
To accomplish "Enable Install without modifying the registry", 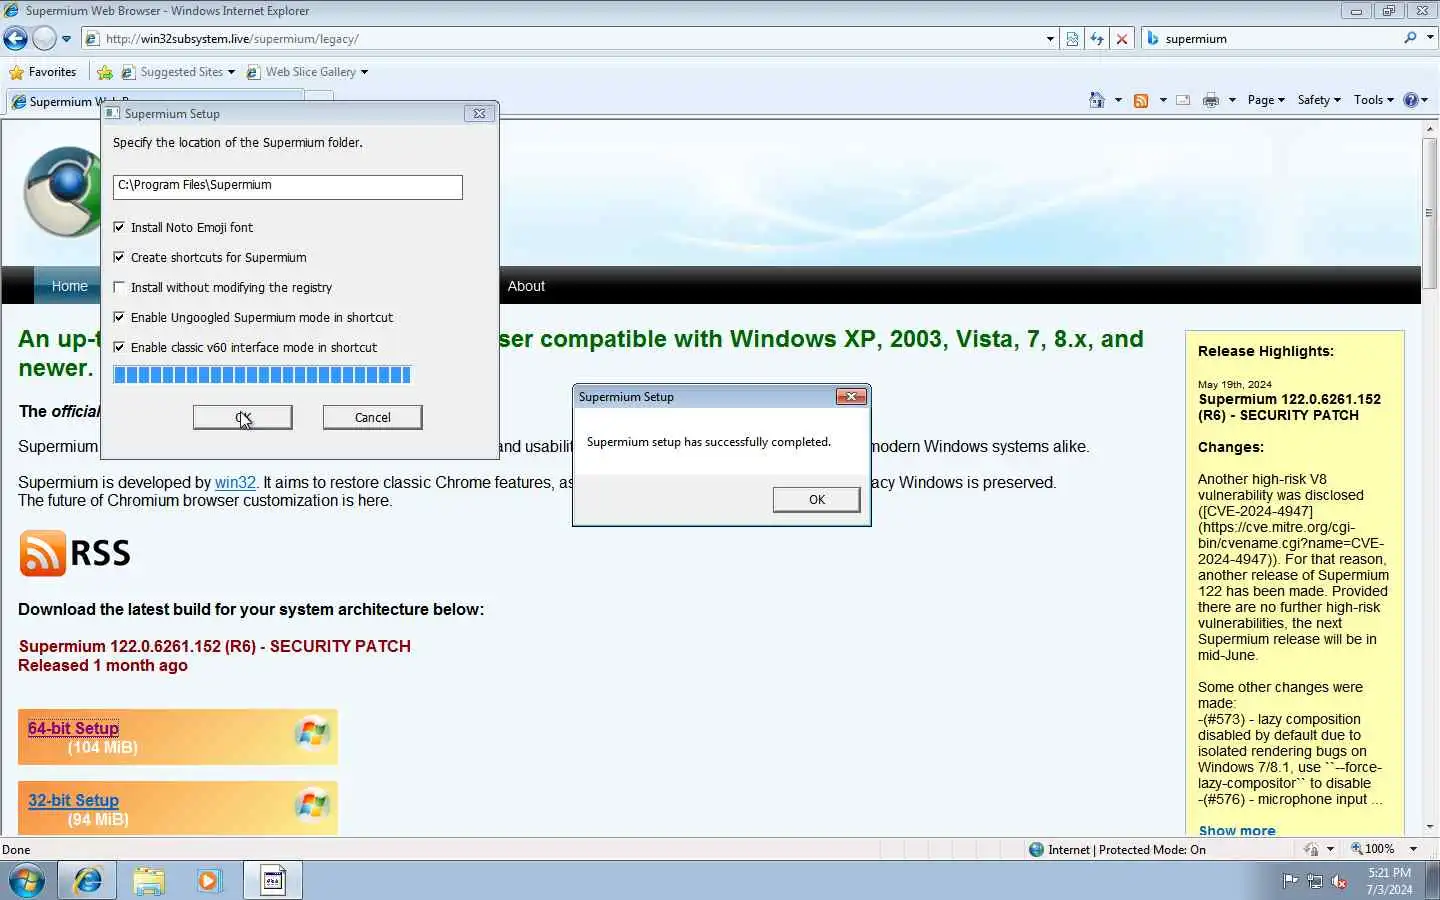I will [119, 287].
